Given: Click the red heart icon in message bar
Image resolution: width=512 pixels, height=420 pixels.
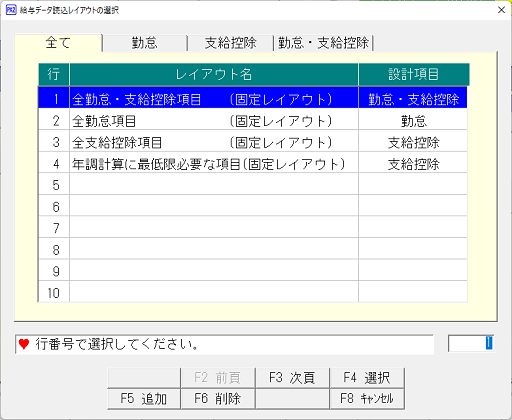Looking at the screenshot, I should (x=24, y=344).
